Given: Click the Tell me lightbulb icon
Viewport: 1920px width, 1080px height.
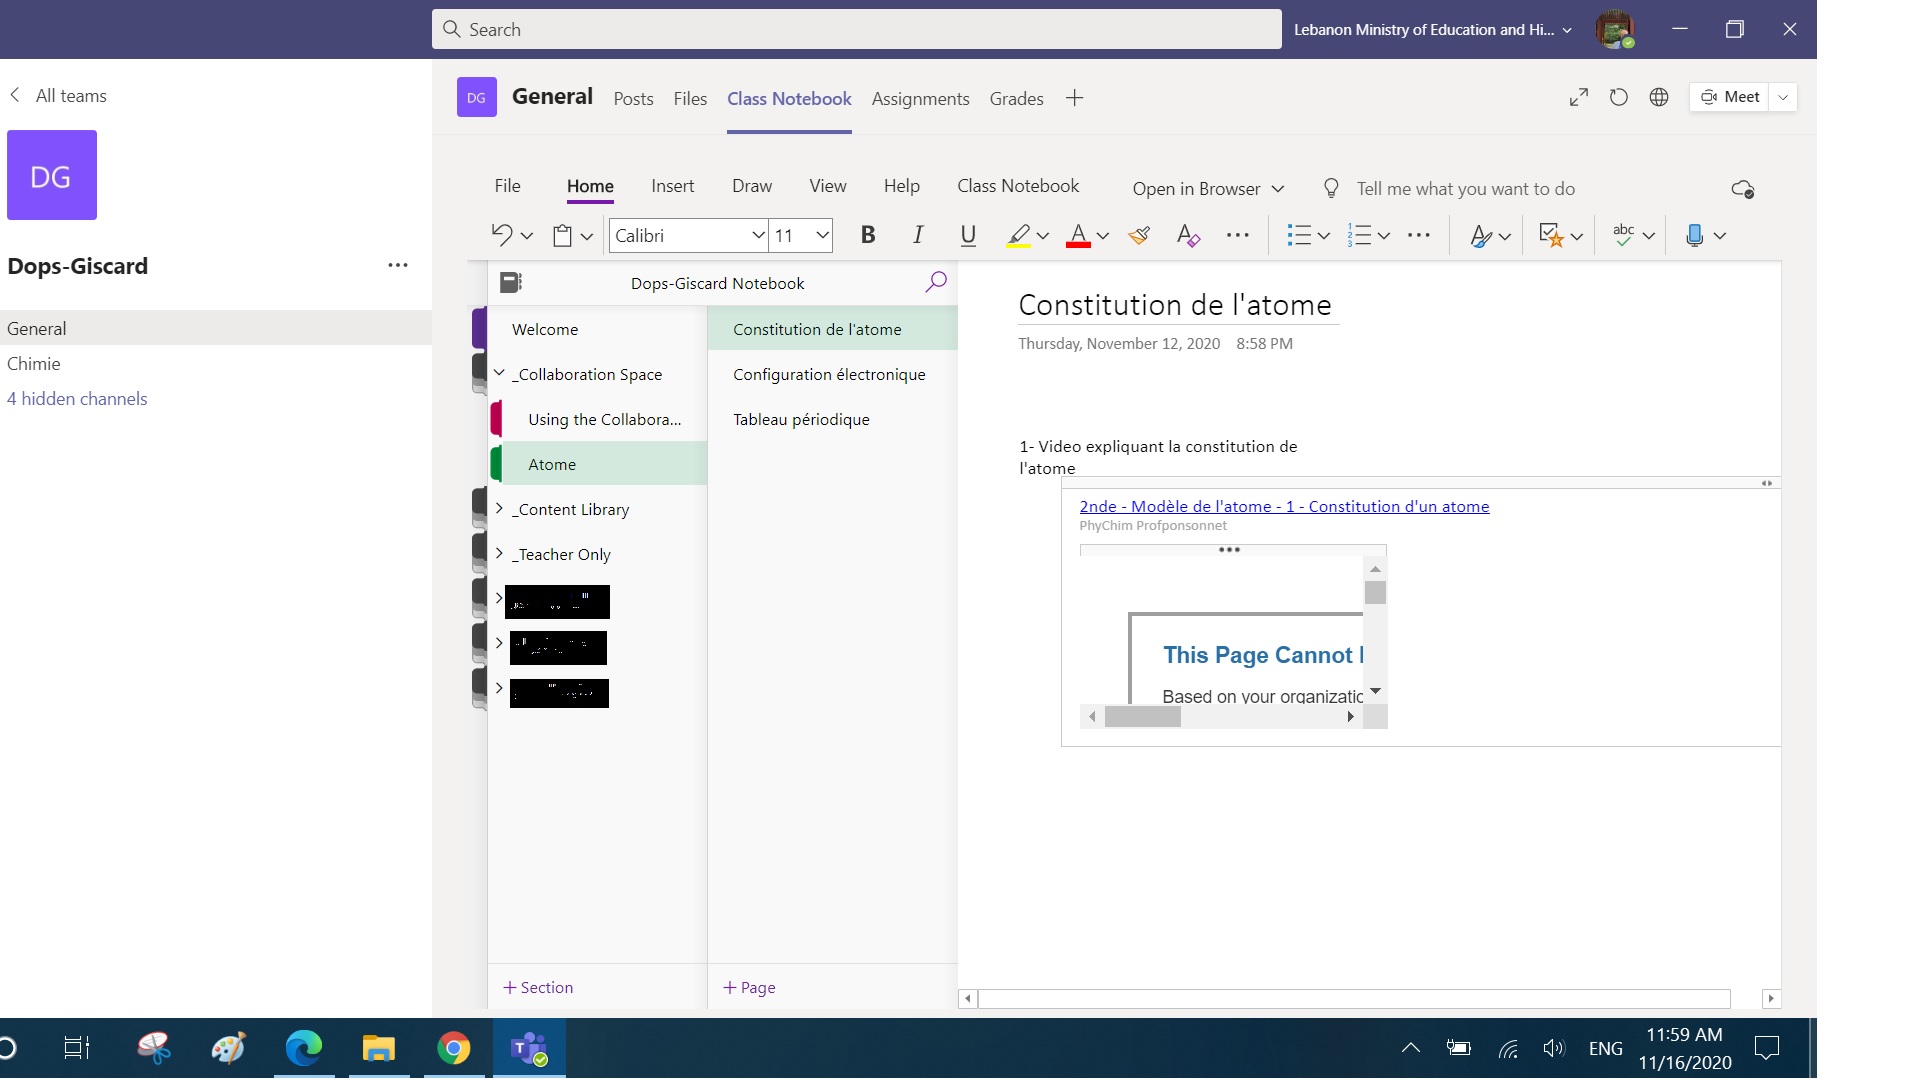Looking at the screenshot, I should pyautogui.click(x=1331, y=188).
